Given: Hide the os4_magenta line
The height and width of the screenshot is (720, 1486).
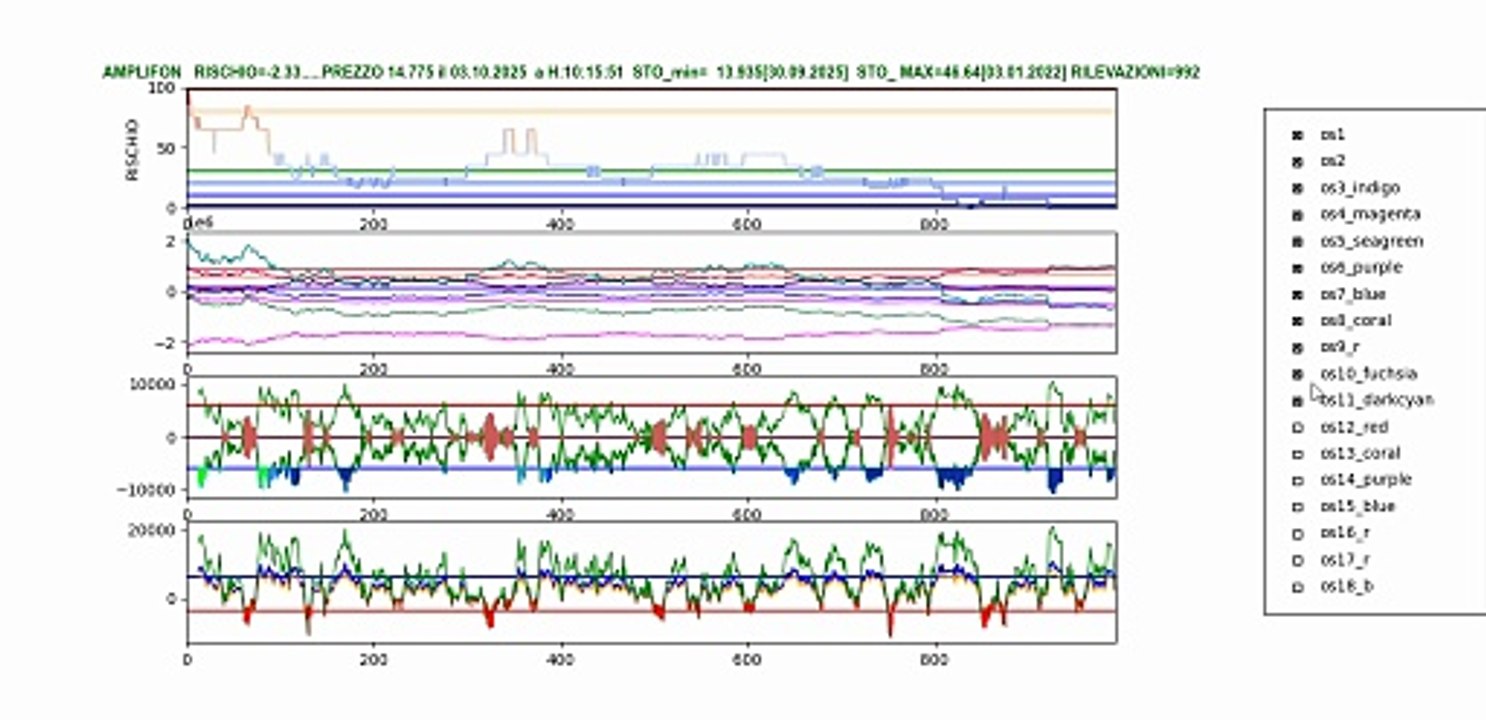Looking at the screenshot, I should (1297, 214).
